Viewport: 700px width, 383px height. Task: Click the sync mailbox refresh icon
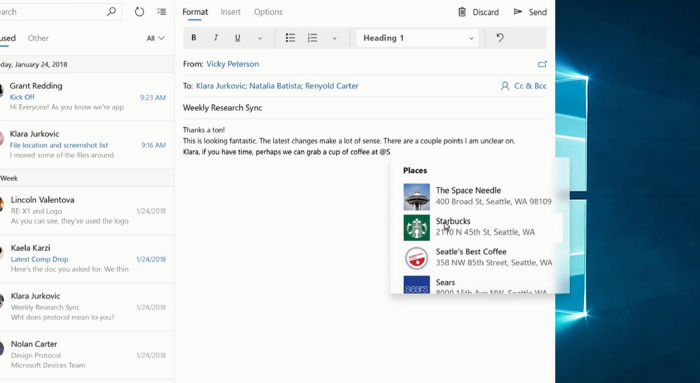tap(139, 12)
